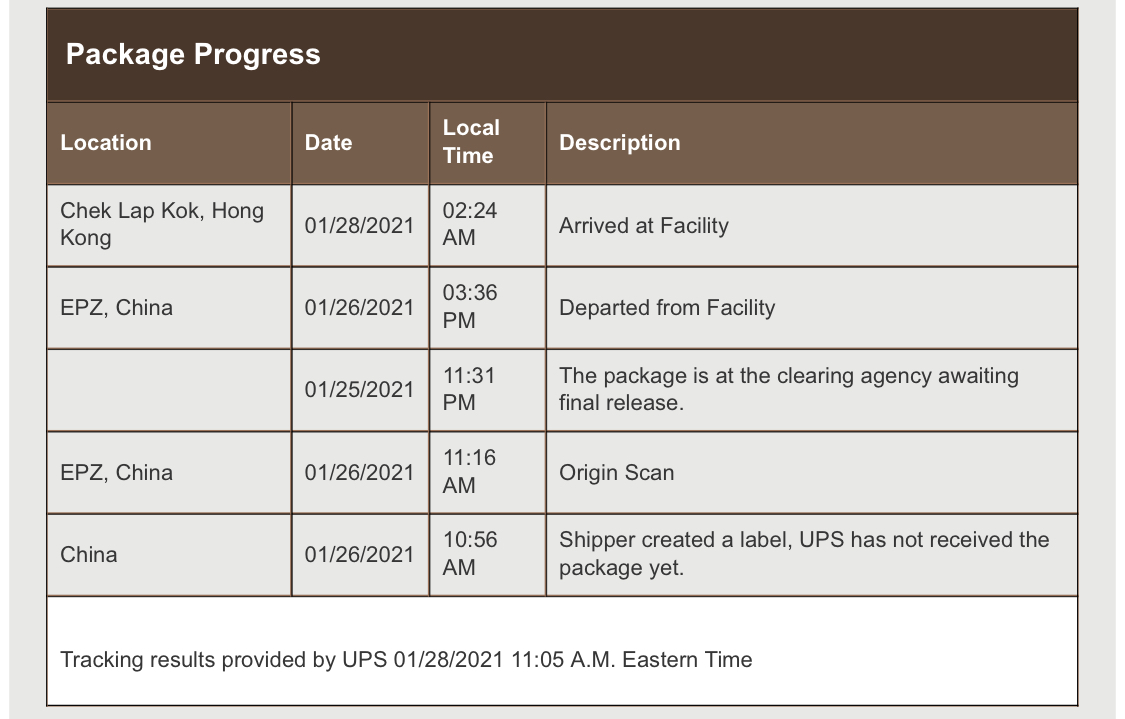
Task: Click the Tracking results provided by UPS text
Action: 406,659
